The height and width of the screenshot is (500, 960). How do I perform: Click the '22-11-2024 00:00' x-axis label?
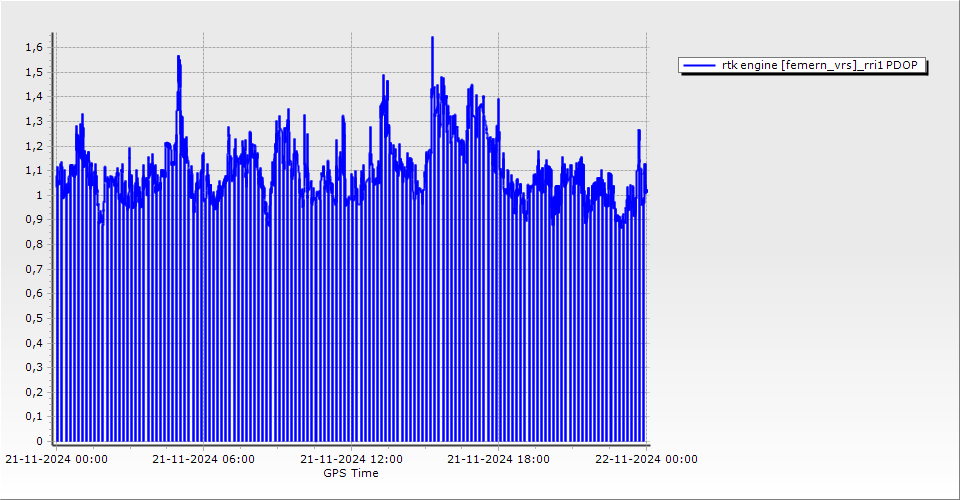coord(646,460)
